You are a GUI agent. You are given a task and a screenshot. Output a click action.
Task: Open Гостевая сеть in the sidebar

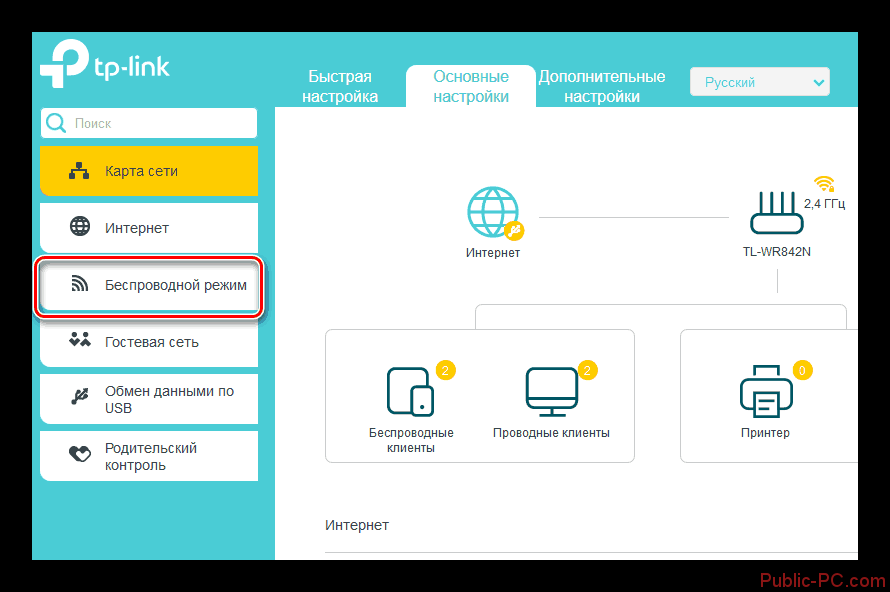coord(149,342)
